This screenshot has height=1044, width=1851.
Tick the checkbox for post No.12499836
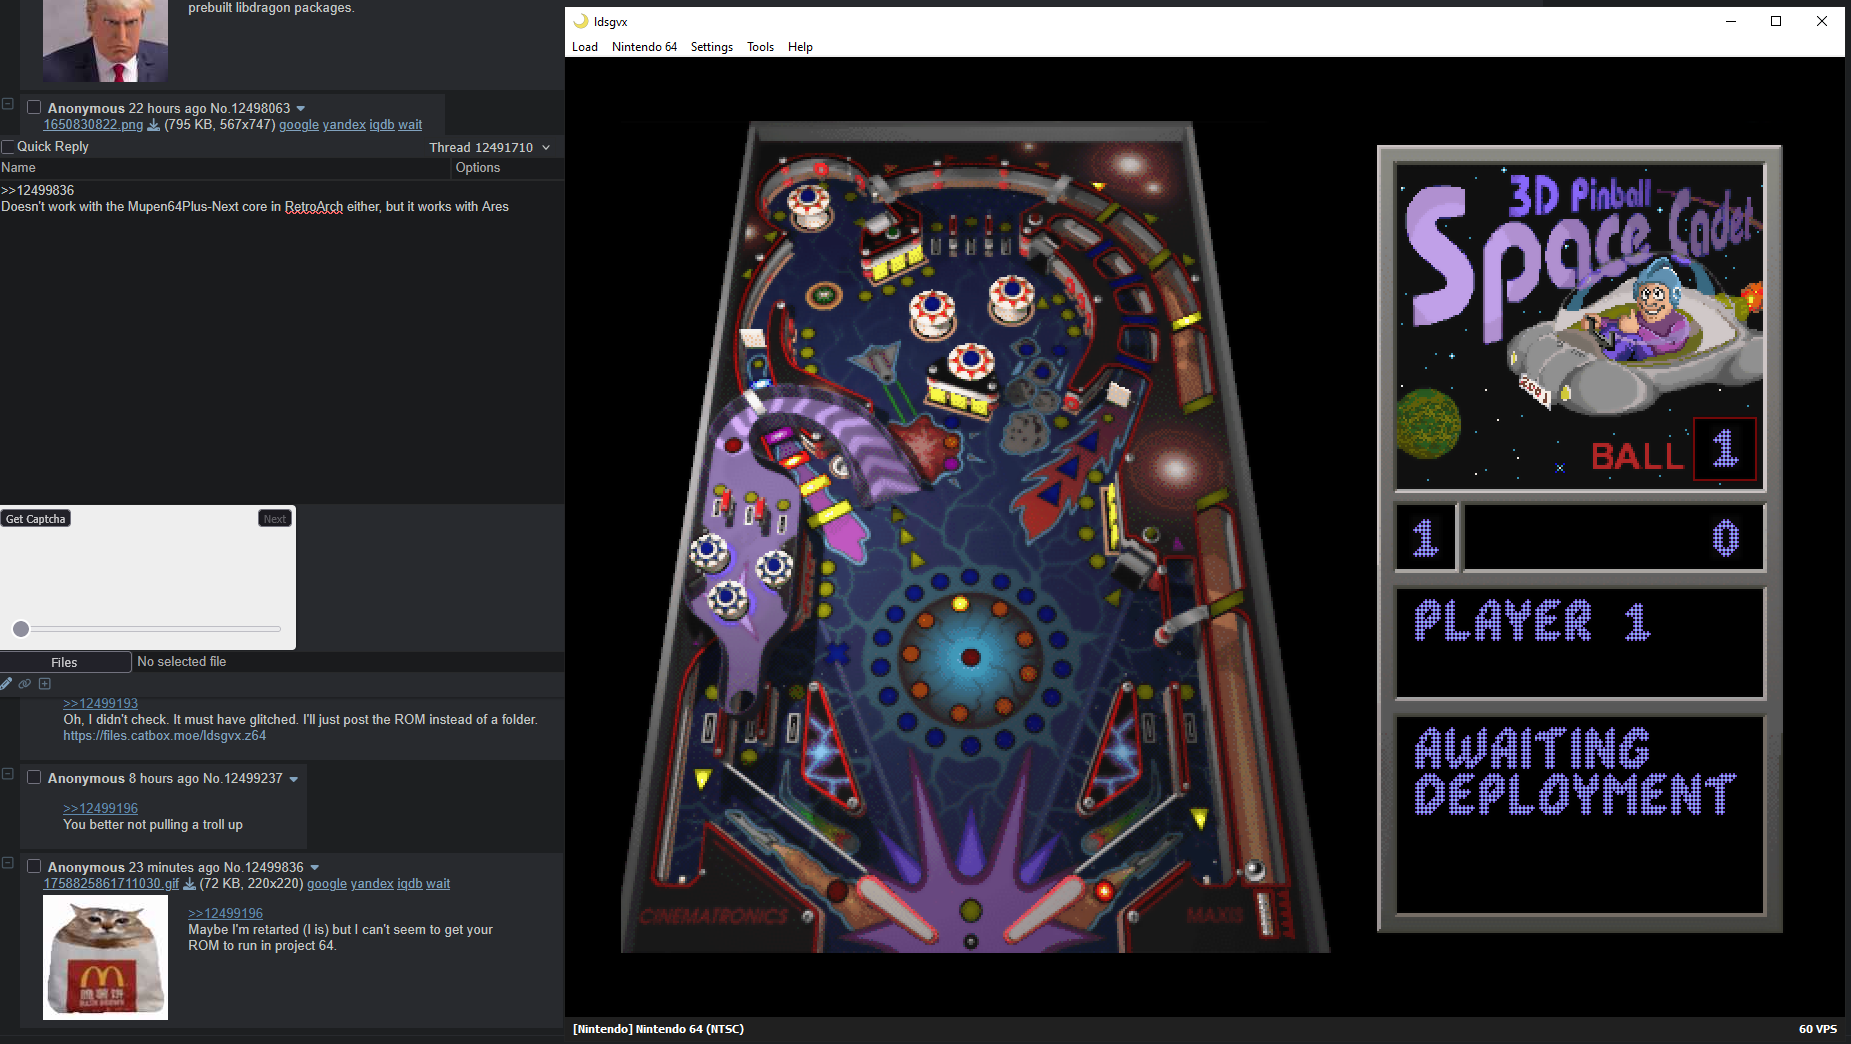(34, 866)
